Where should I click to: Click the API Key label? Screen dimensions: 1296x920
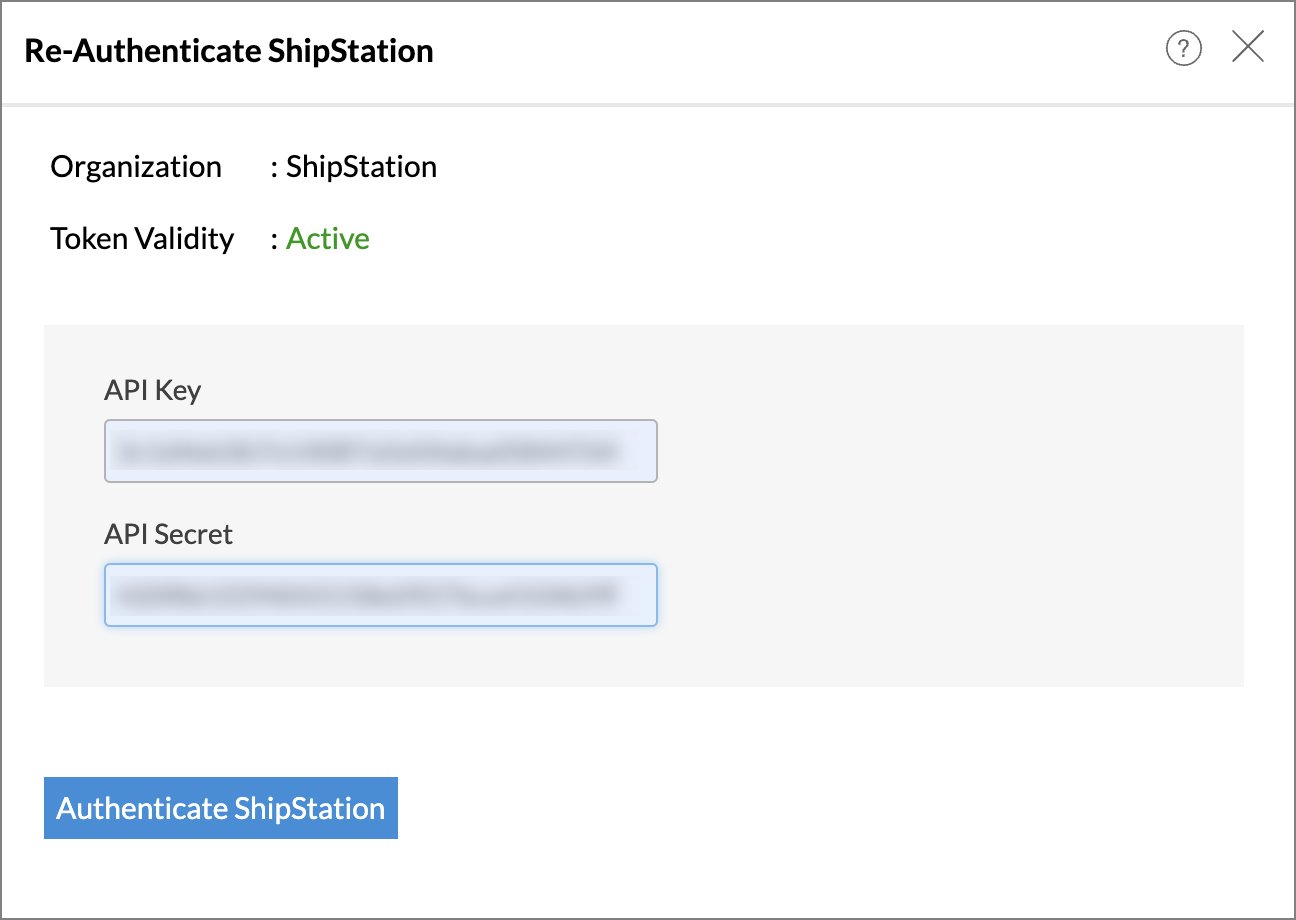[x=152, y=390]
